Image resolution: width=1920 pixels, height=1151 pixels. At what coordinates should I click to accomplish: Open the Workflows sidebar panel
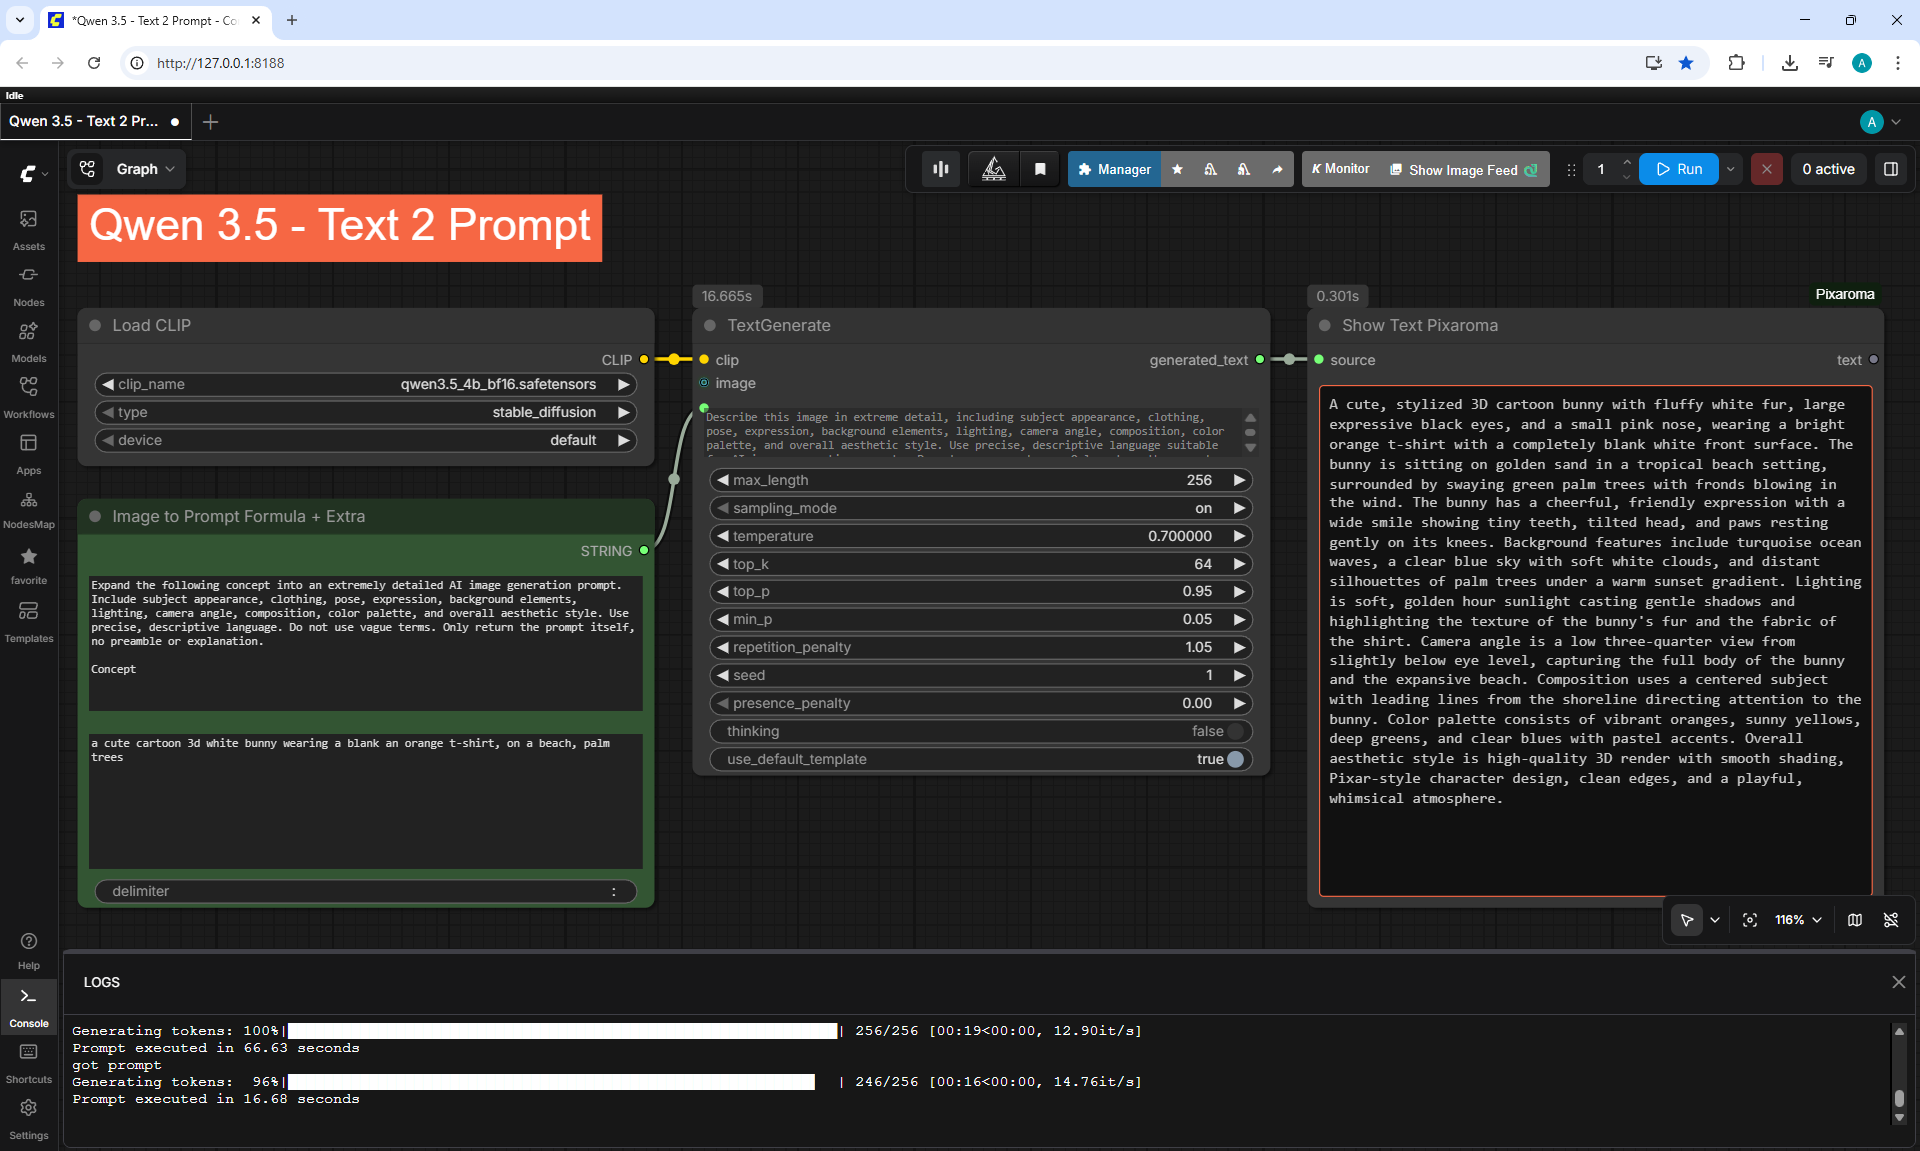[28, 398]
